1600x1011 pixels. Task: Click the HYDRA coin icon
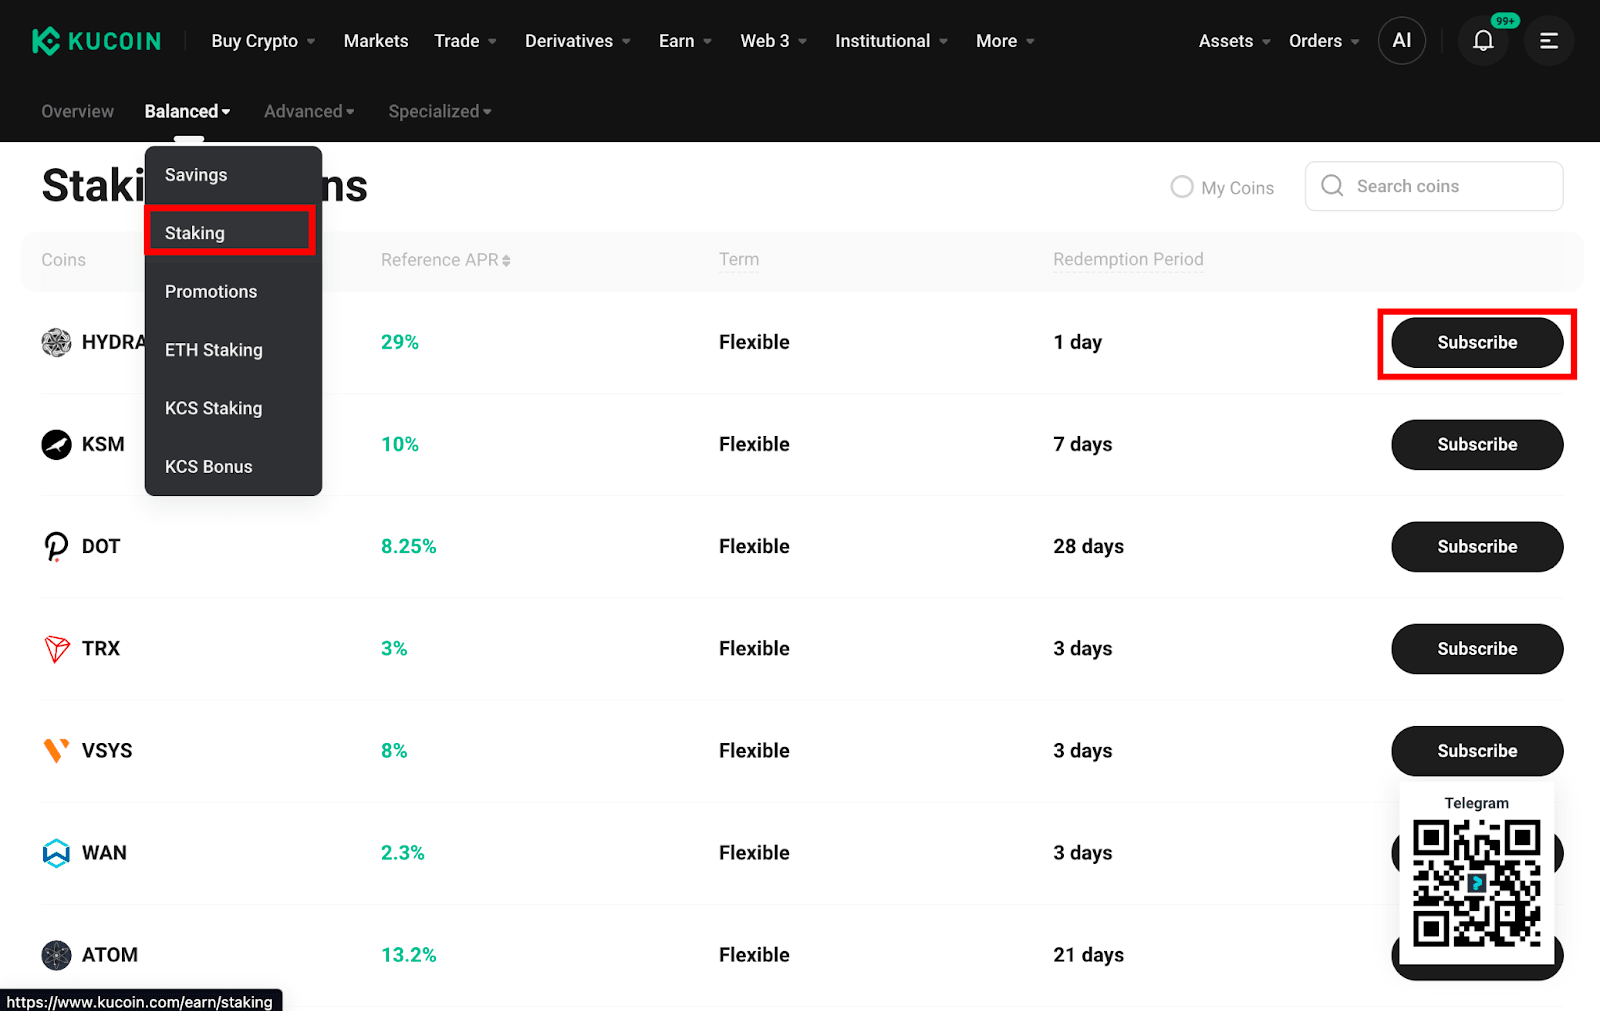click(x=56, y=342)
